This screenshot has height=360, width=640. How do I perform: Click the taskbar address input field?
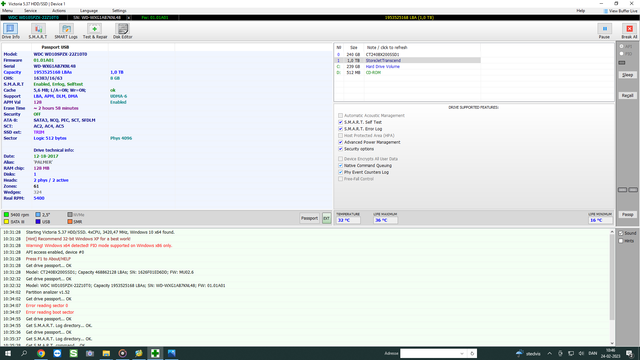click(x=429, y=353)
